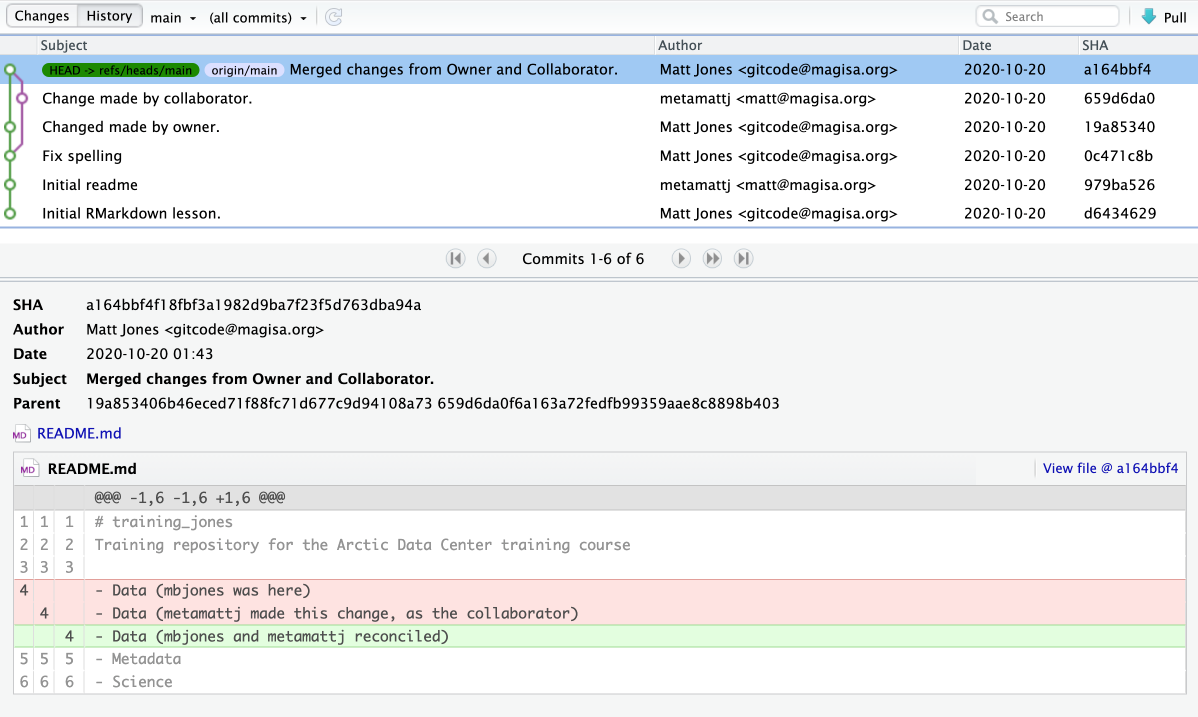The image size is (1198, 717).
Task: Jump to last page of commits
Action: 743,259
